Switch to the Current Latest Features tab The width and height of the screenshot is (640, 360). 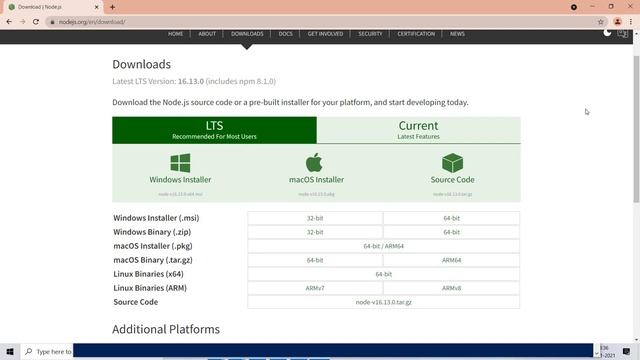(418, 130)
